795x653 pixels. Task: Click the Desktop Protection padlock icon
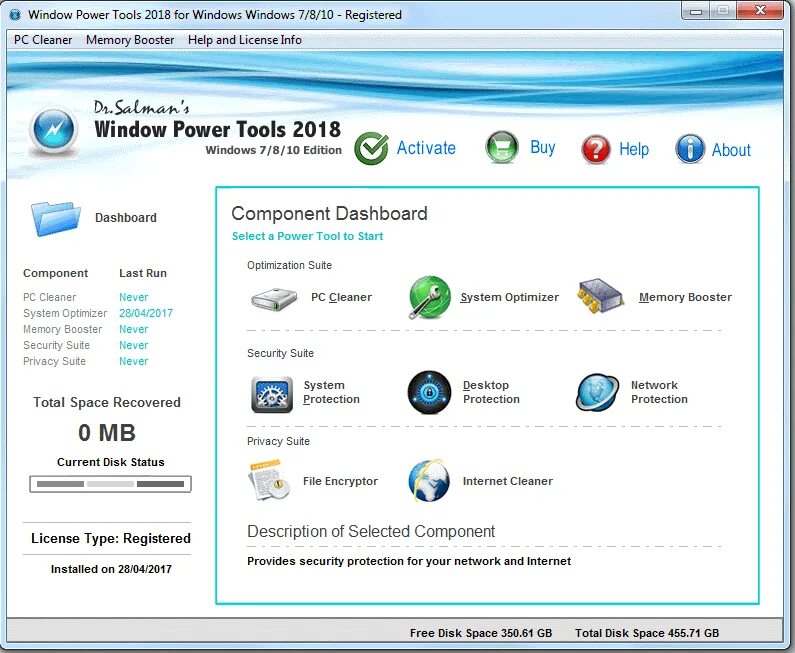point(429,392)
